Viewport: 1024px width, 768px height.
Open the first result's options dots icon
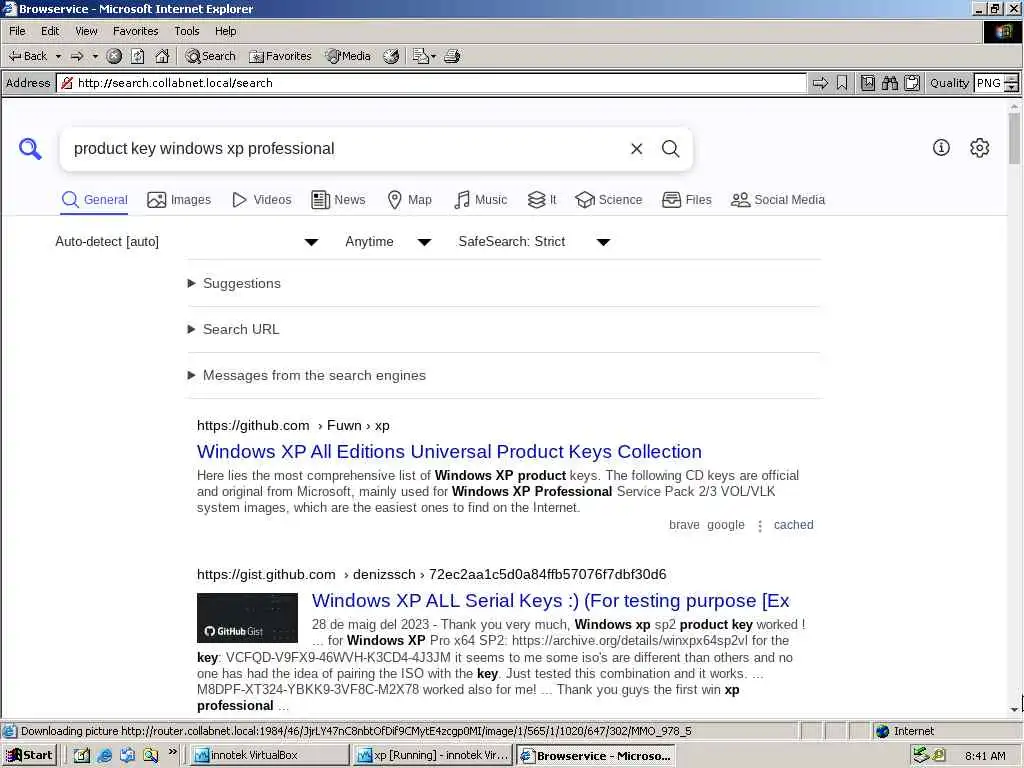[760, 526]
